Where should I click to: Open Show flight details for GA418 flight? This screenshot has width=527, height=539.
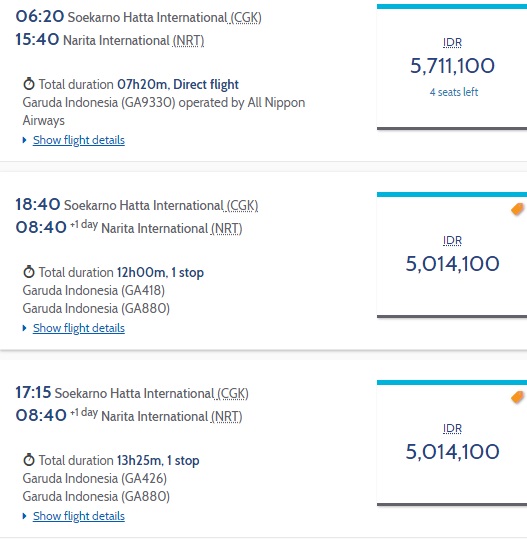click(x=79, y=328)
